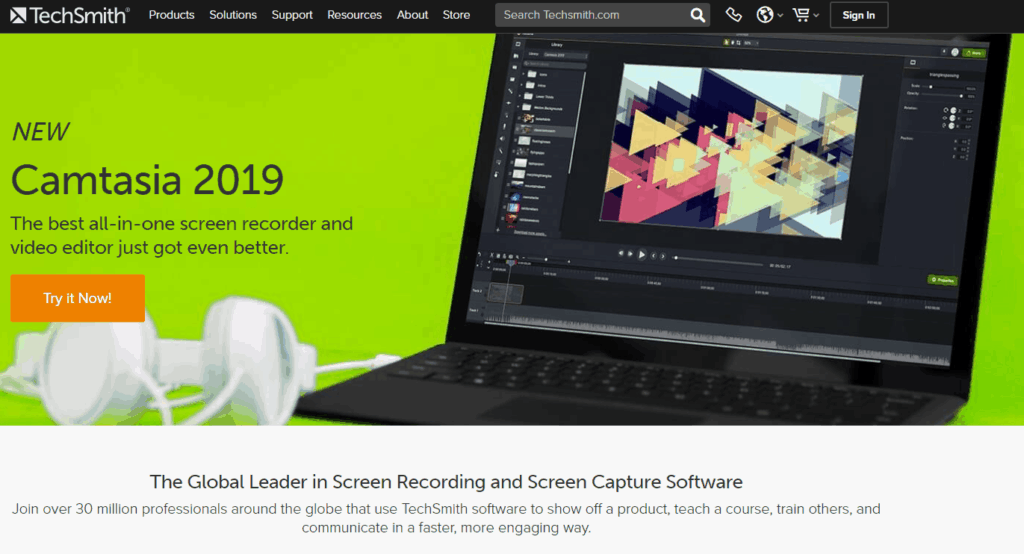Viewport: 1024px width, 554px height.
Task: Click the play button in the laptop preview
Action: tap(642, 255)
